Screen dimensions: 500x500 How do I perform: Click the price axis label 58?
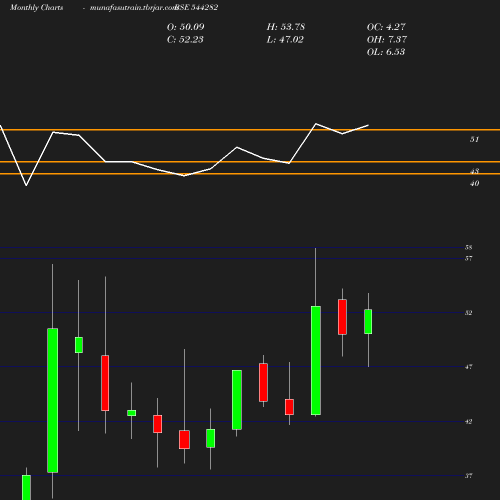point(468,247)
